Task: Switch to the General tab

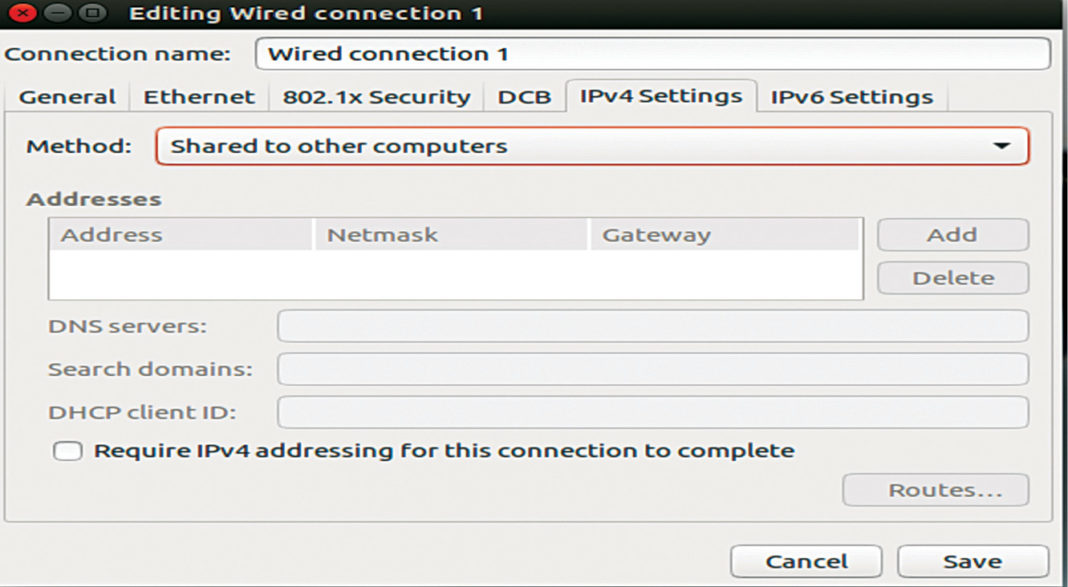Action: coord(67,96)
